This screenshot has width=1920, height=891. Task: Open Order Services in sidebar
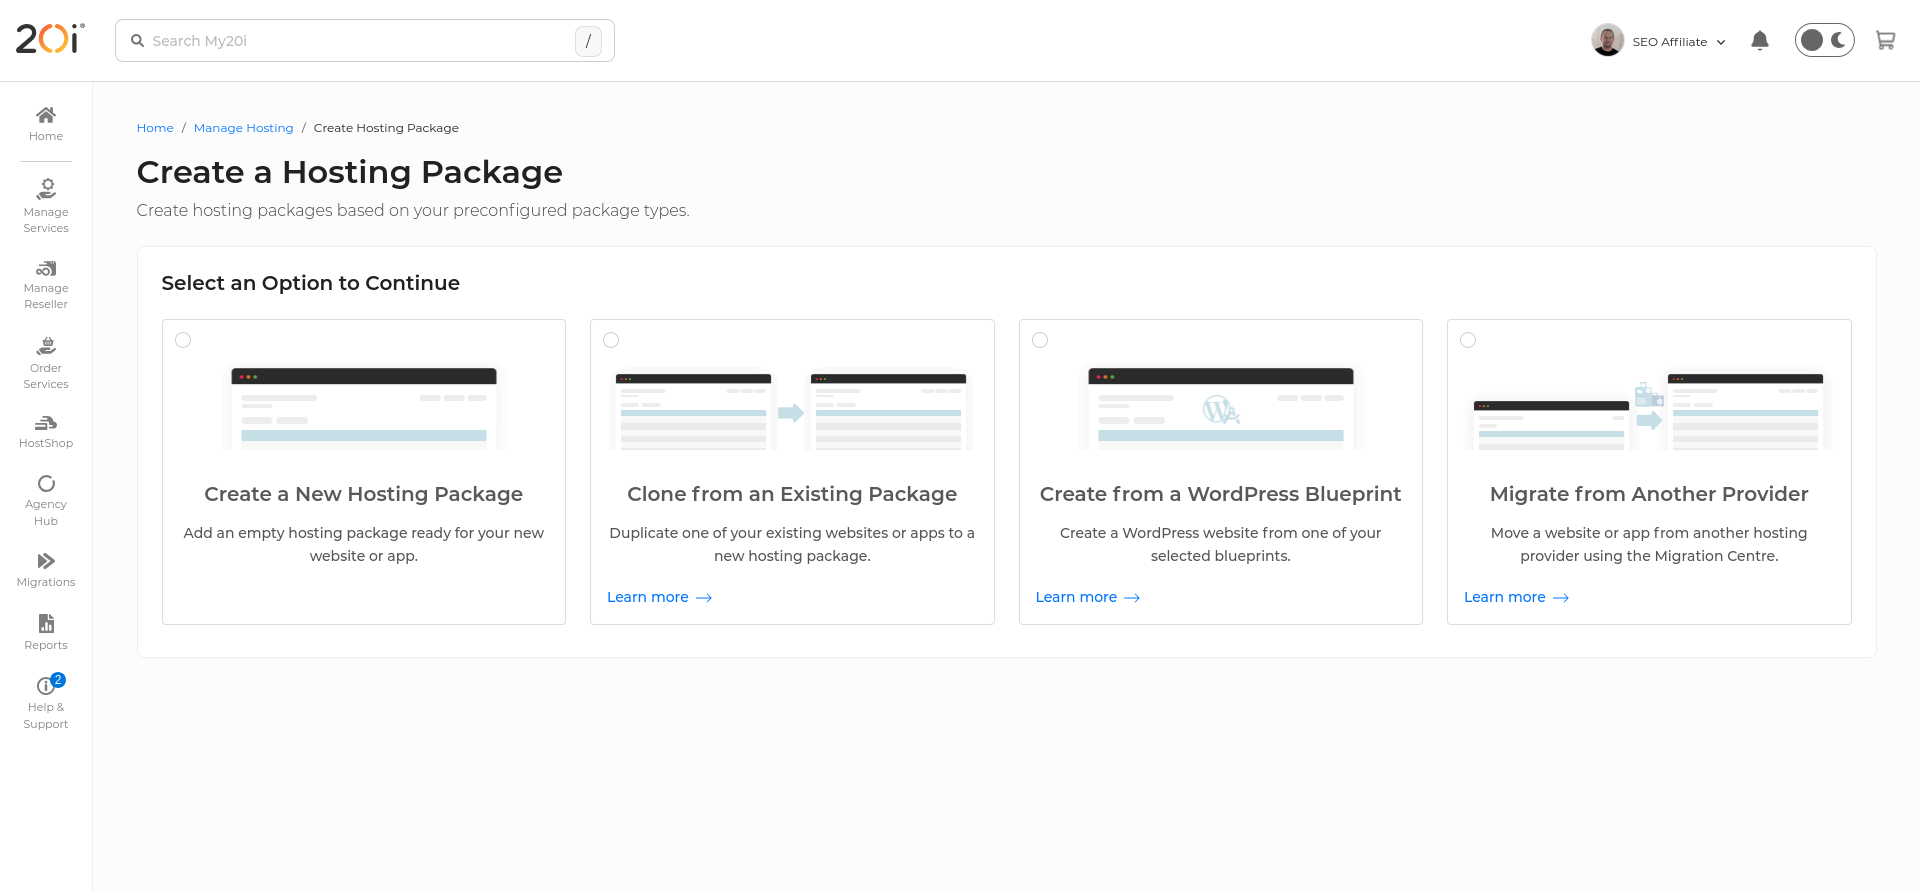(x=46, y=363)
